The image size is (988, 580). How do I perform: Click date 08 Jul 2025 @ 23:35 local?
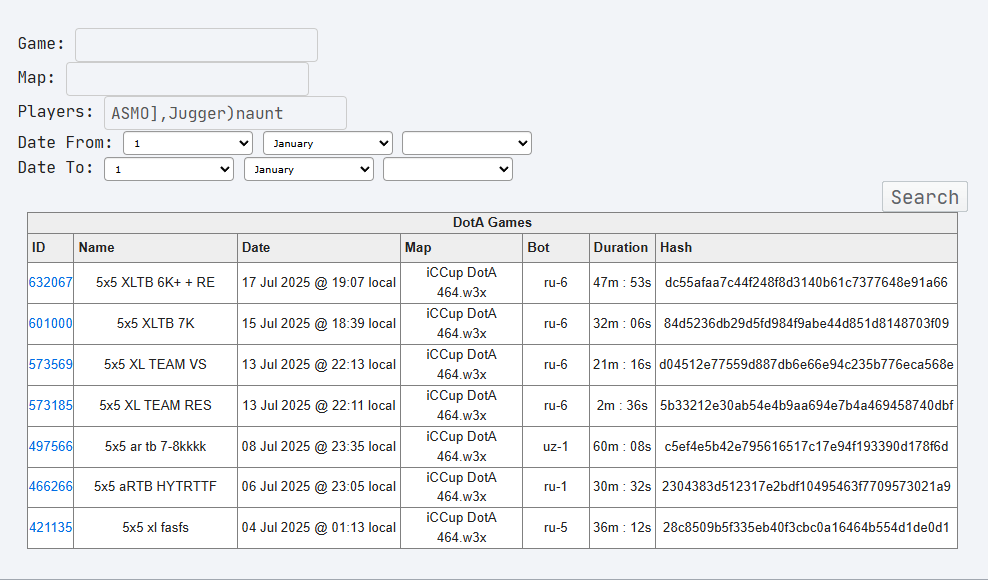(x=319, y=446)
